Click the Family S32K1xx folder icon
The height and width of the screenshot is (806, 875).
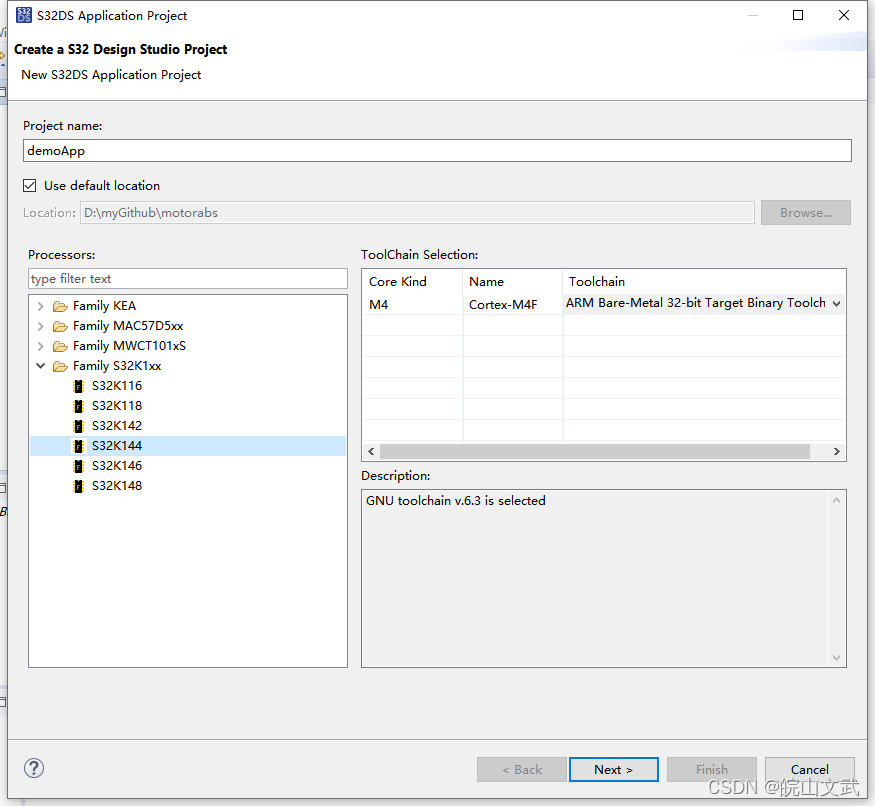tap(60, 366)
